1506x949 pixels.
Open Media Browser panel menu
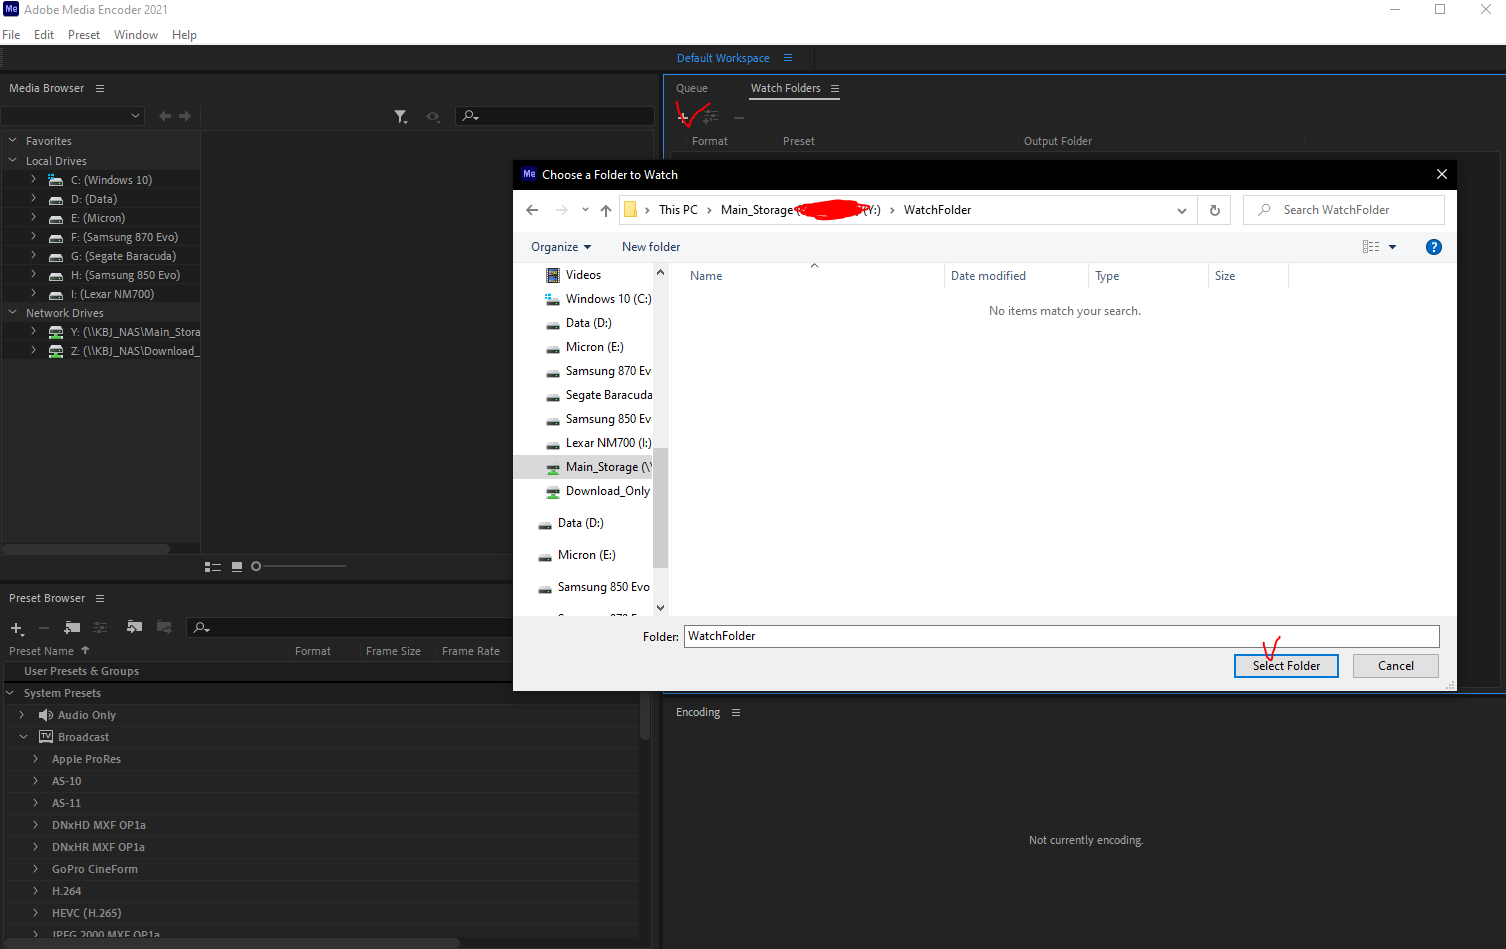[x=100, y=89]
